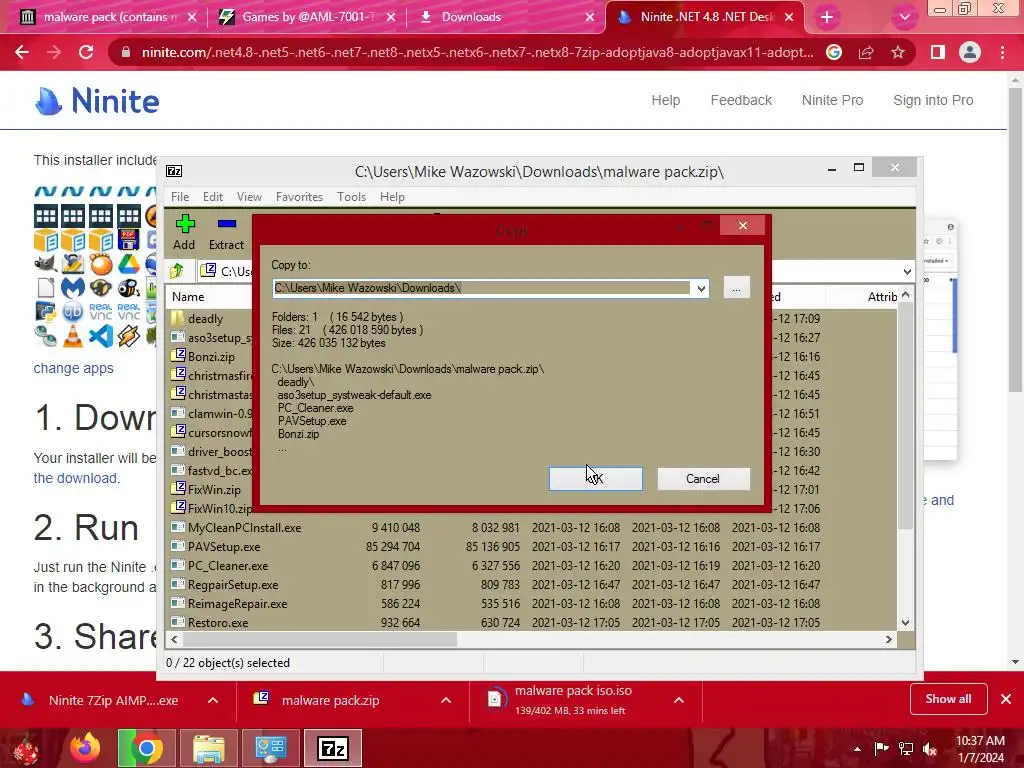Select Bonzi.zip in the file list
Image resolution: width=1024 pixels, height=768 pixels.
coord(210,357)
